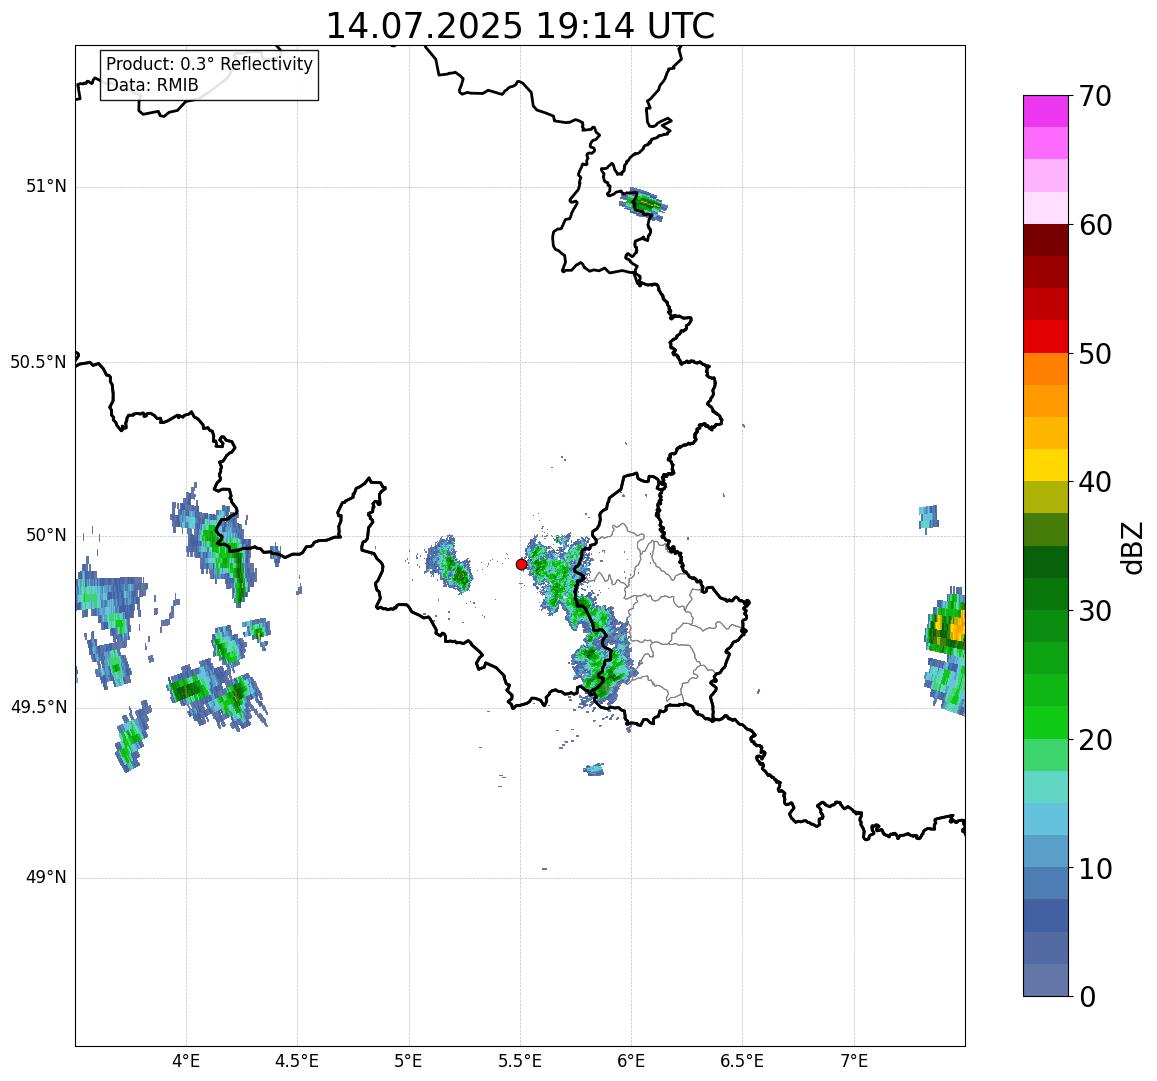Click the title '14.07.2025 19:14 UTC'
Image resolution: width=1157 pixels, height=1081 pixels.
520,27
